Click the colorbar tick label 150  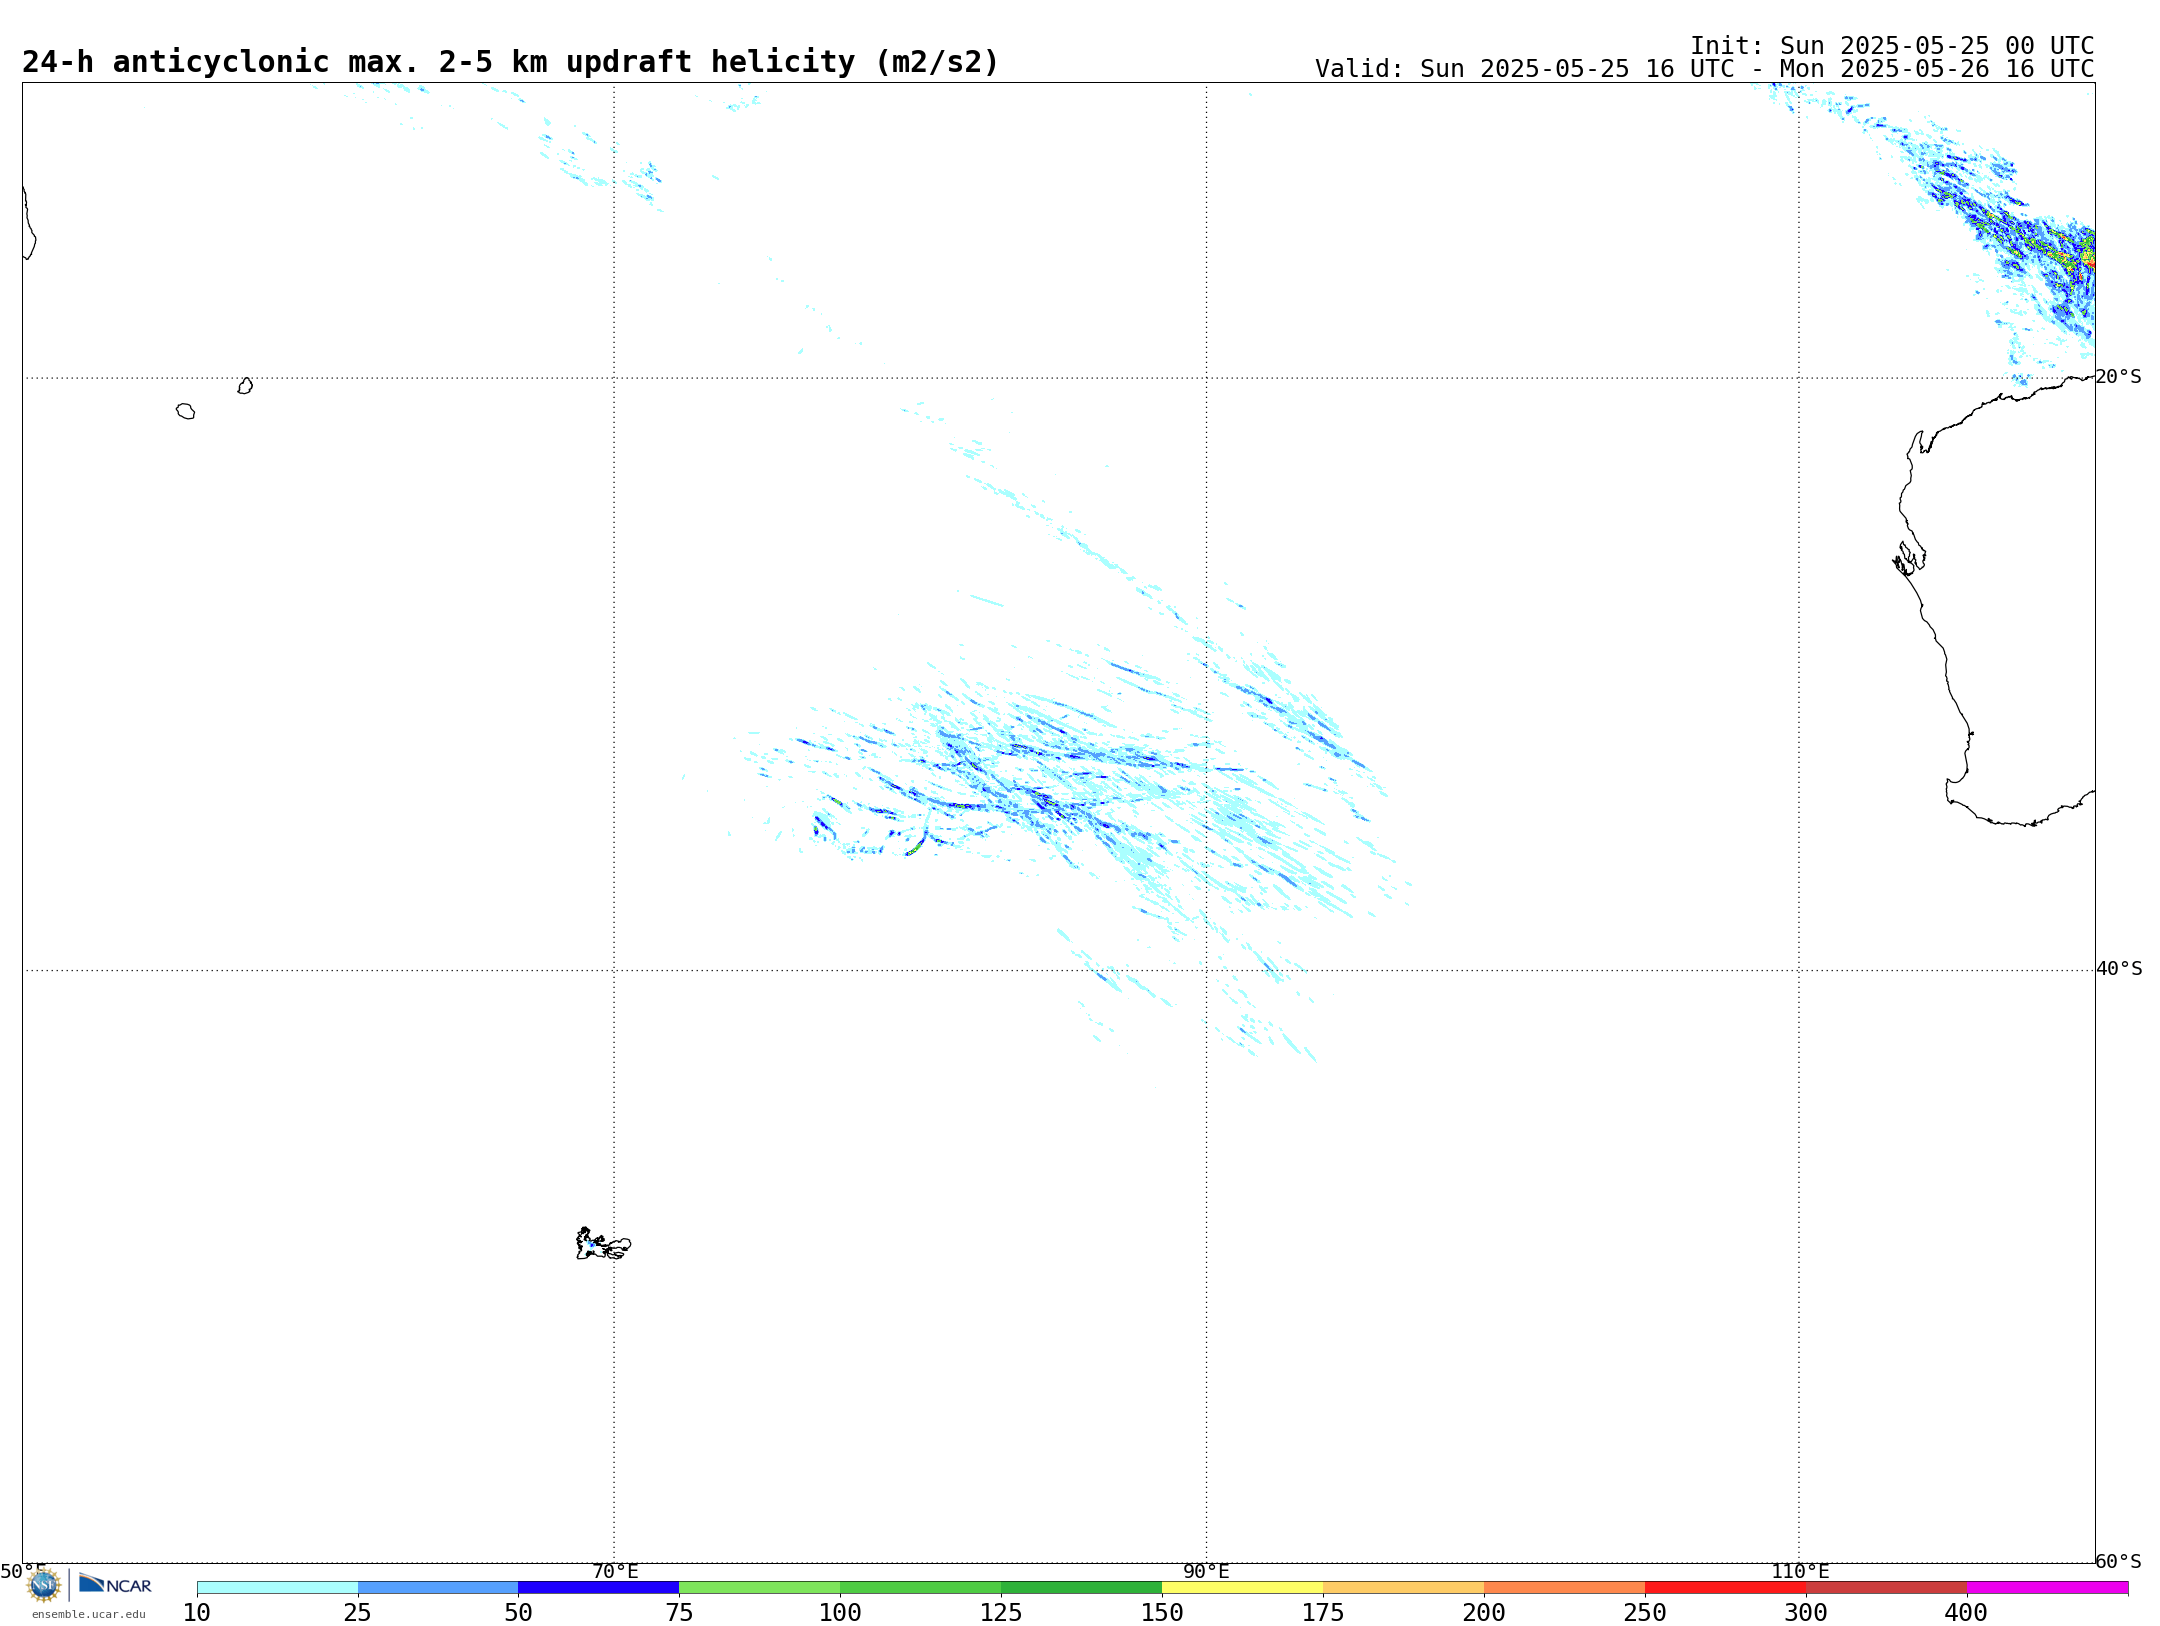coord(1162,1613)
